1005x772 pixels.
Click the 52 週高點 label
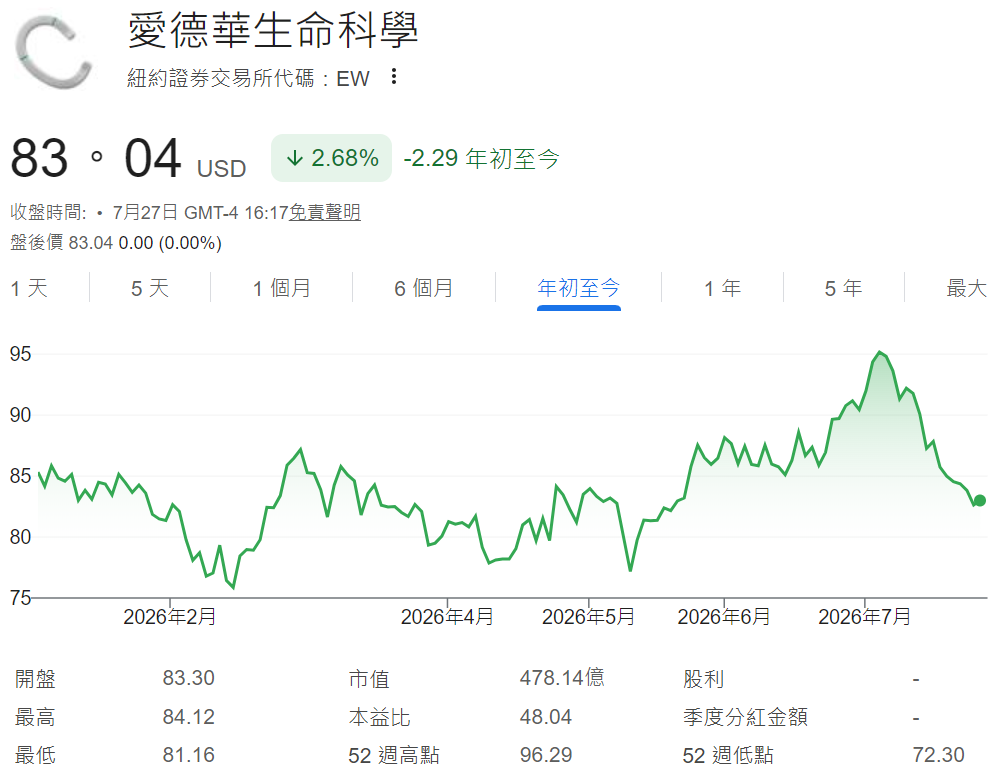coord(394,755)
